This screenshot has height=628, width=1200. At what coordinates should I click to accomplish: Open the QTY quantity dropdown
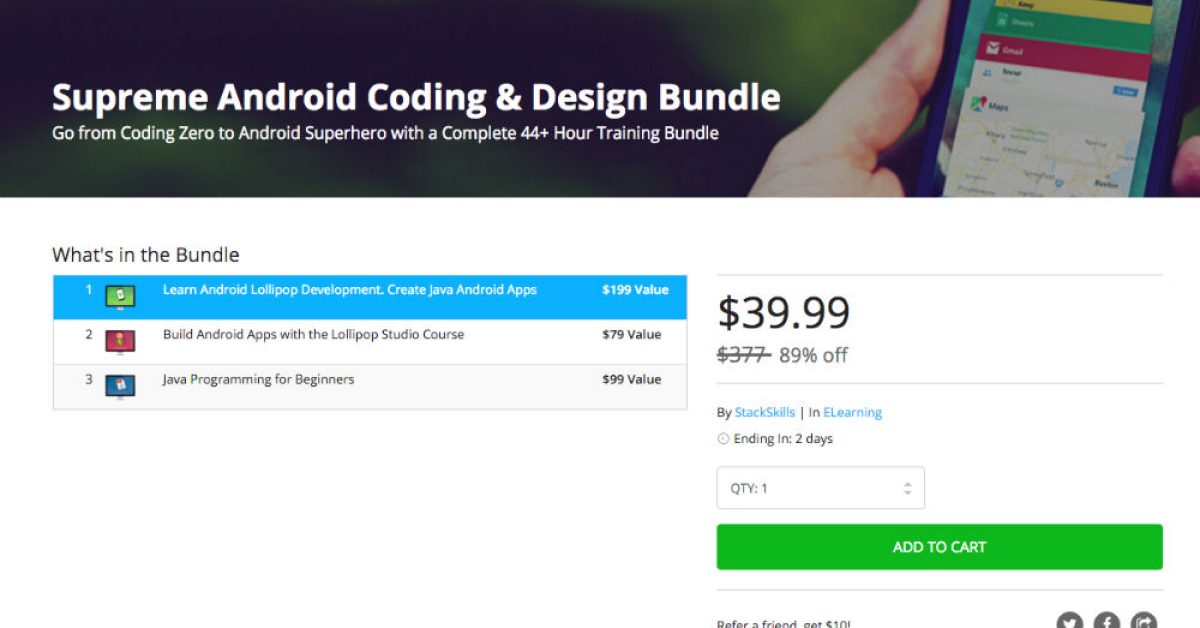(x=820, y=488)
